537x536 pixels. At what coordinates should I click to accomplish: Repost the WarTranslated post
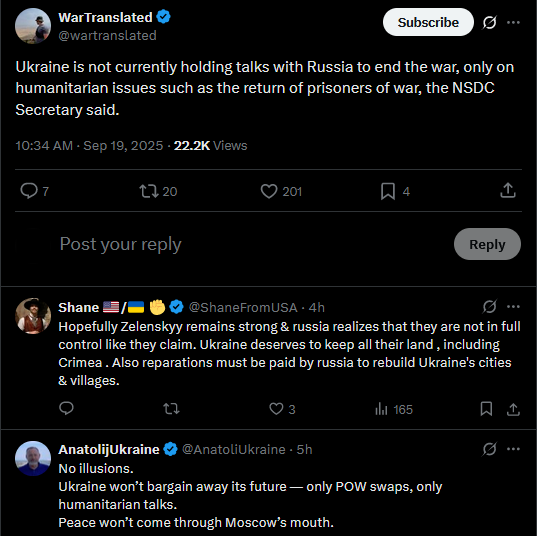[149, 191]
